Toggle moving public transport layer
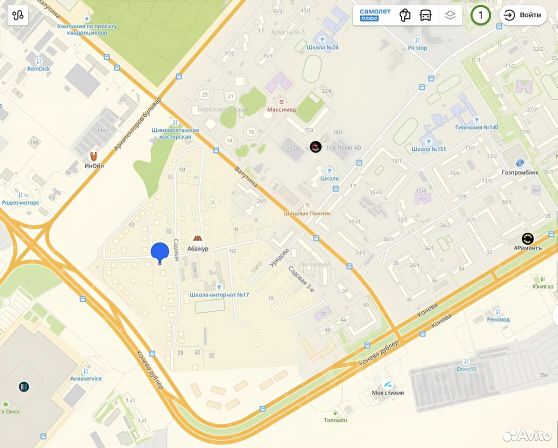 426,15
